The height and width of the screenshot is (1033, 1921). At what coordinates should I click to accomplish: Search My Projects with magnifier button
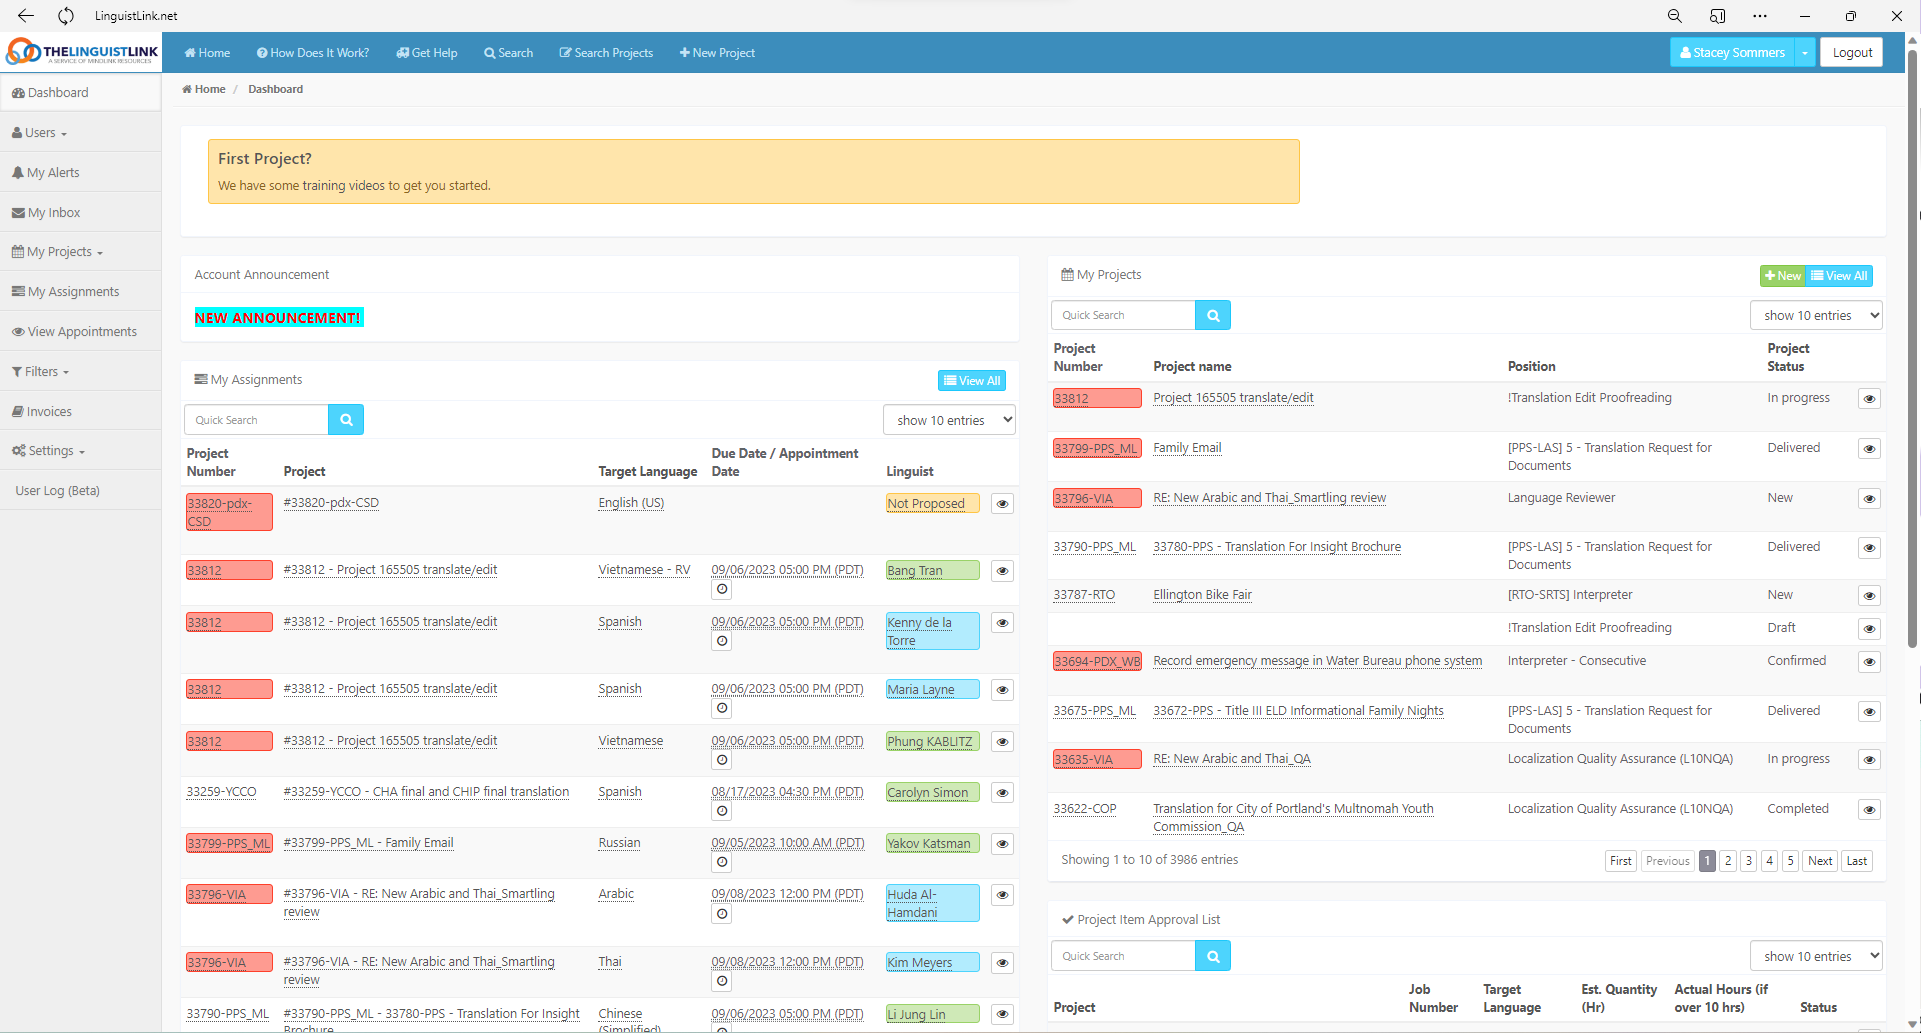pyautogui.click(x=1213, y=315)
